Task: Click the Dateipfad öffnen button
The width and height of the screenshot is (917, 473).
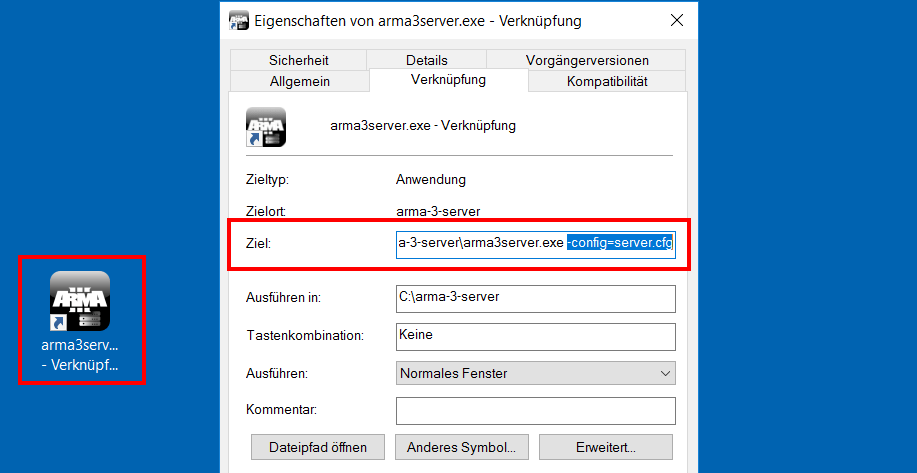Action: click(318, 447)
